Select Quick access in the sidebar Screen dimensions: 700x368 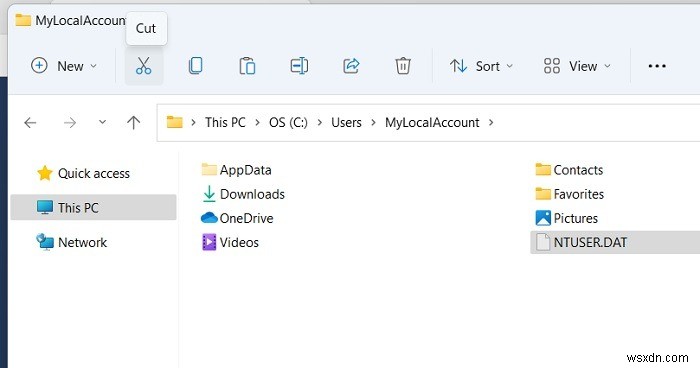93,173
